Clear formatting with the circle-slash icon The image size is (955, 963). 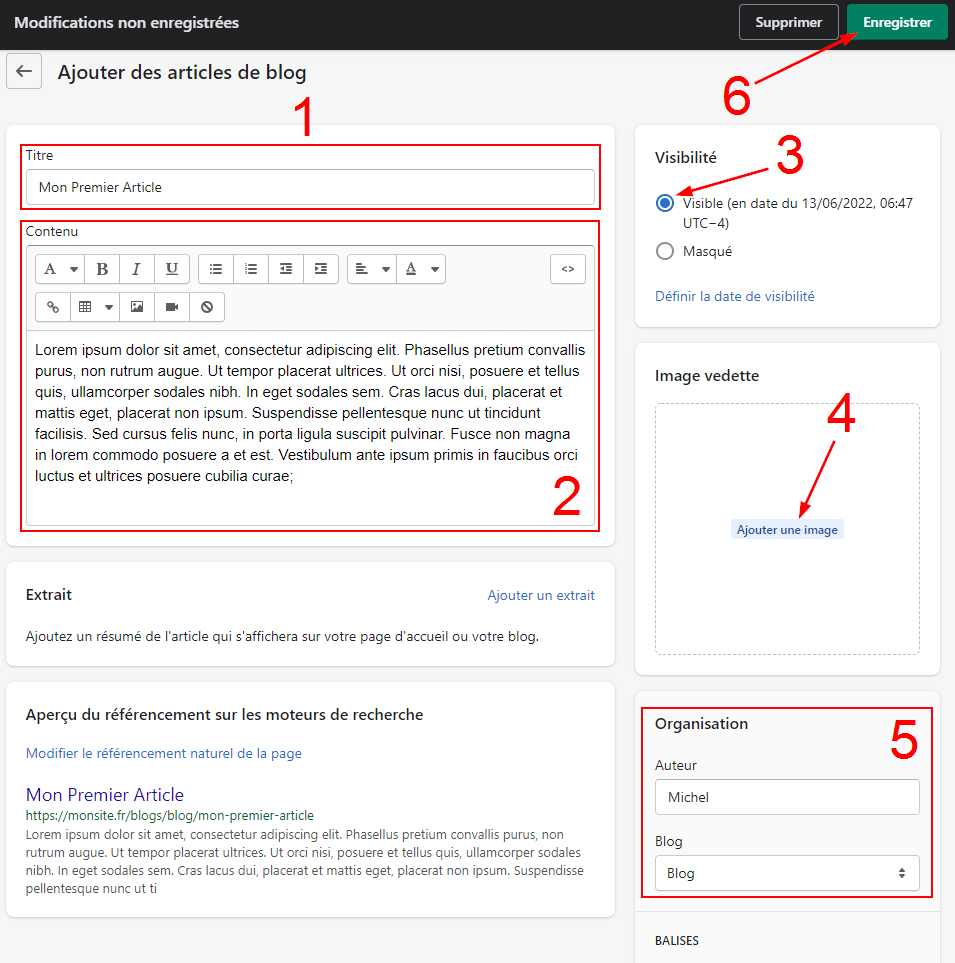point(207,307)
